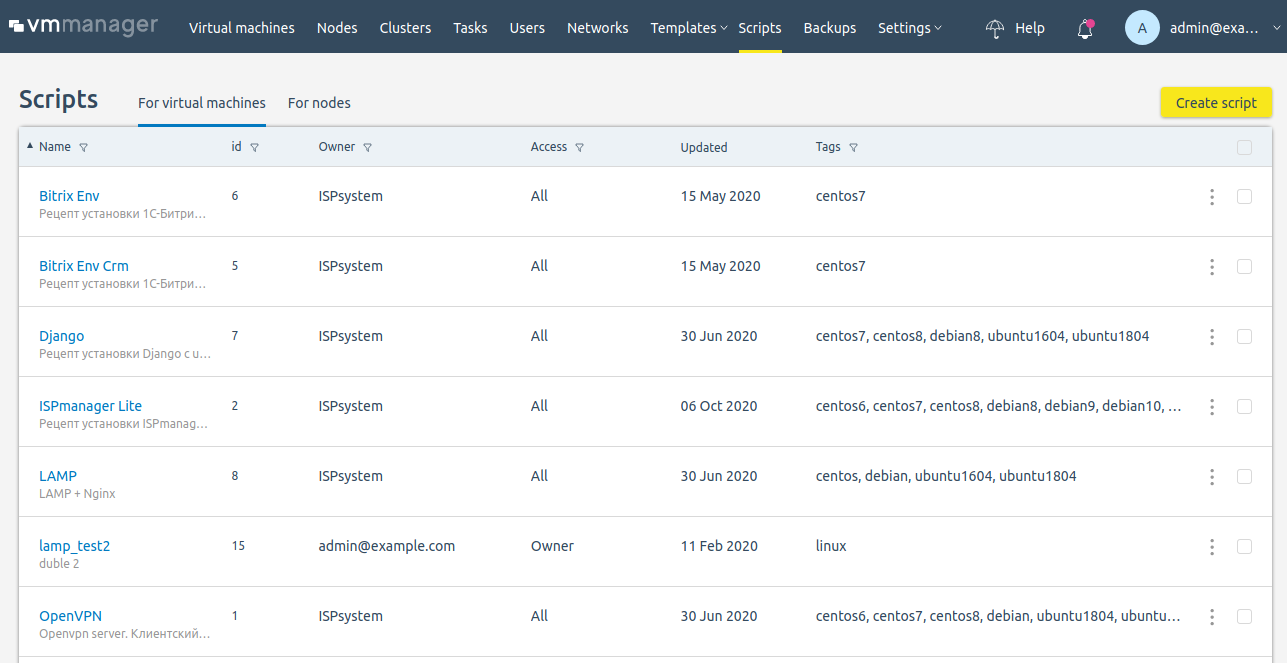This screenshot has height=663, width=1287.
Task: Switch to For virtual machines tab
Action: tap(202, 103)
